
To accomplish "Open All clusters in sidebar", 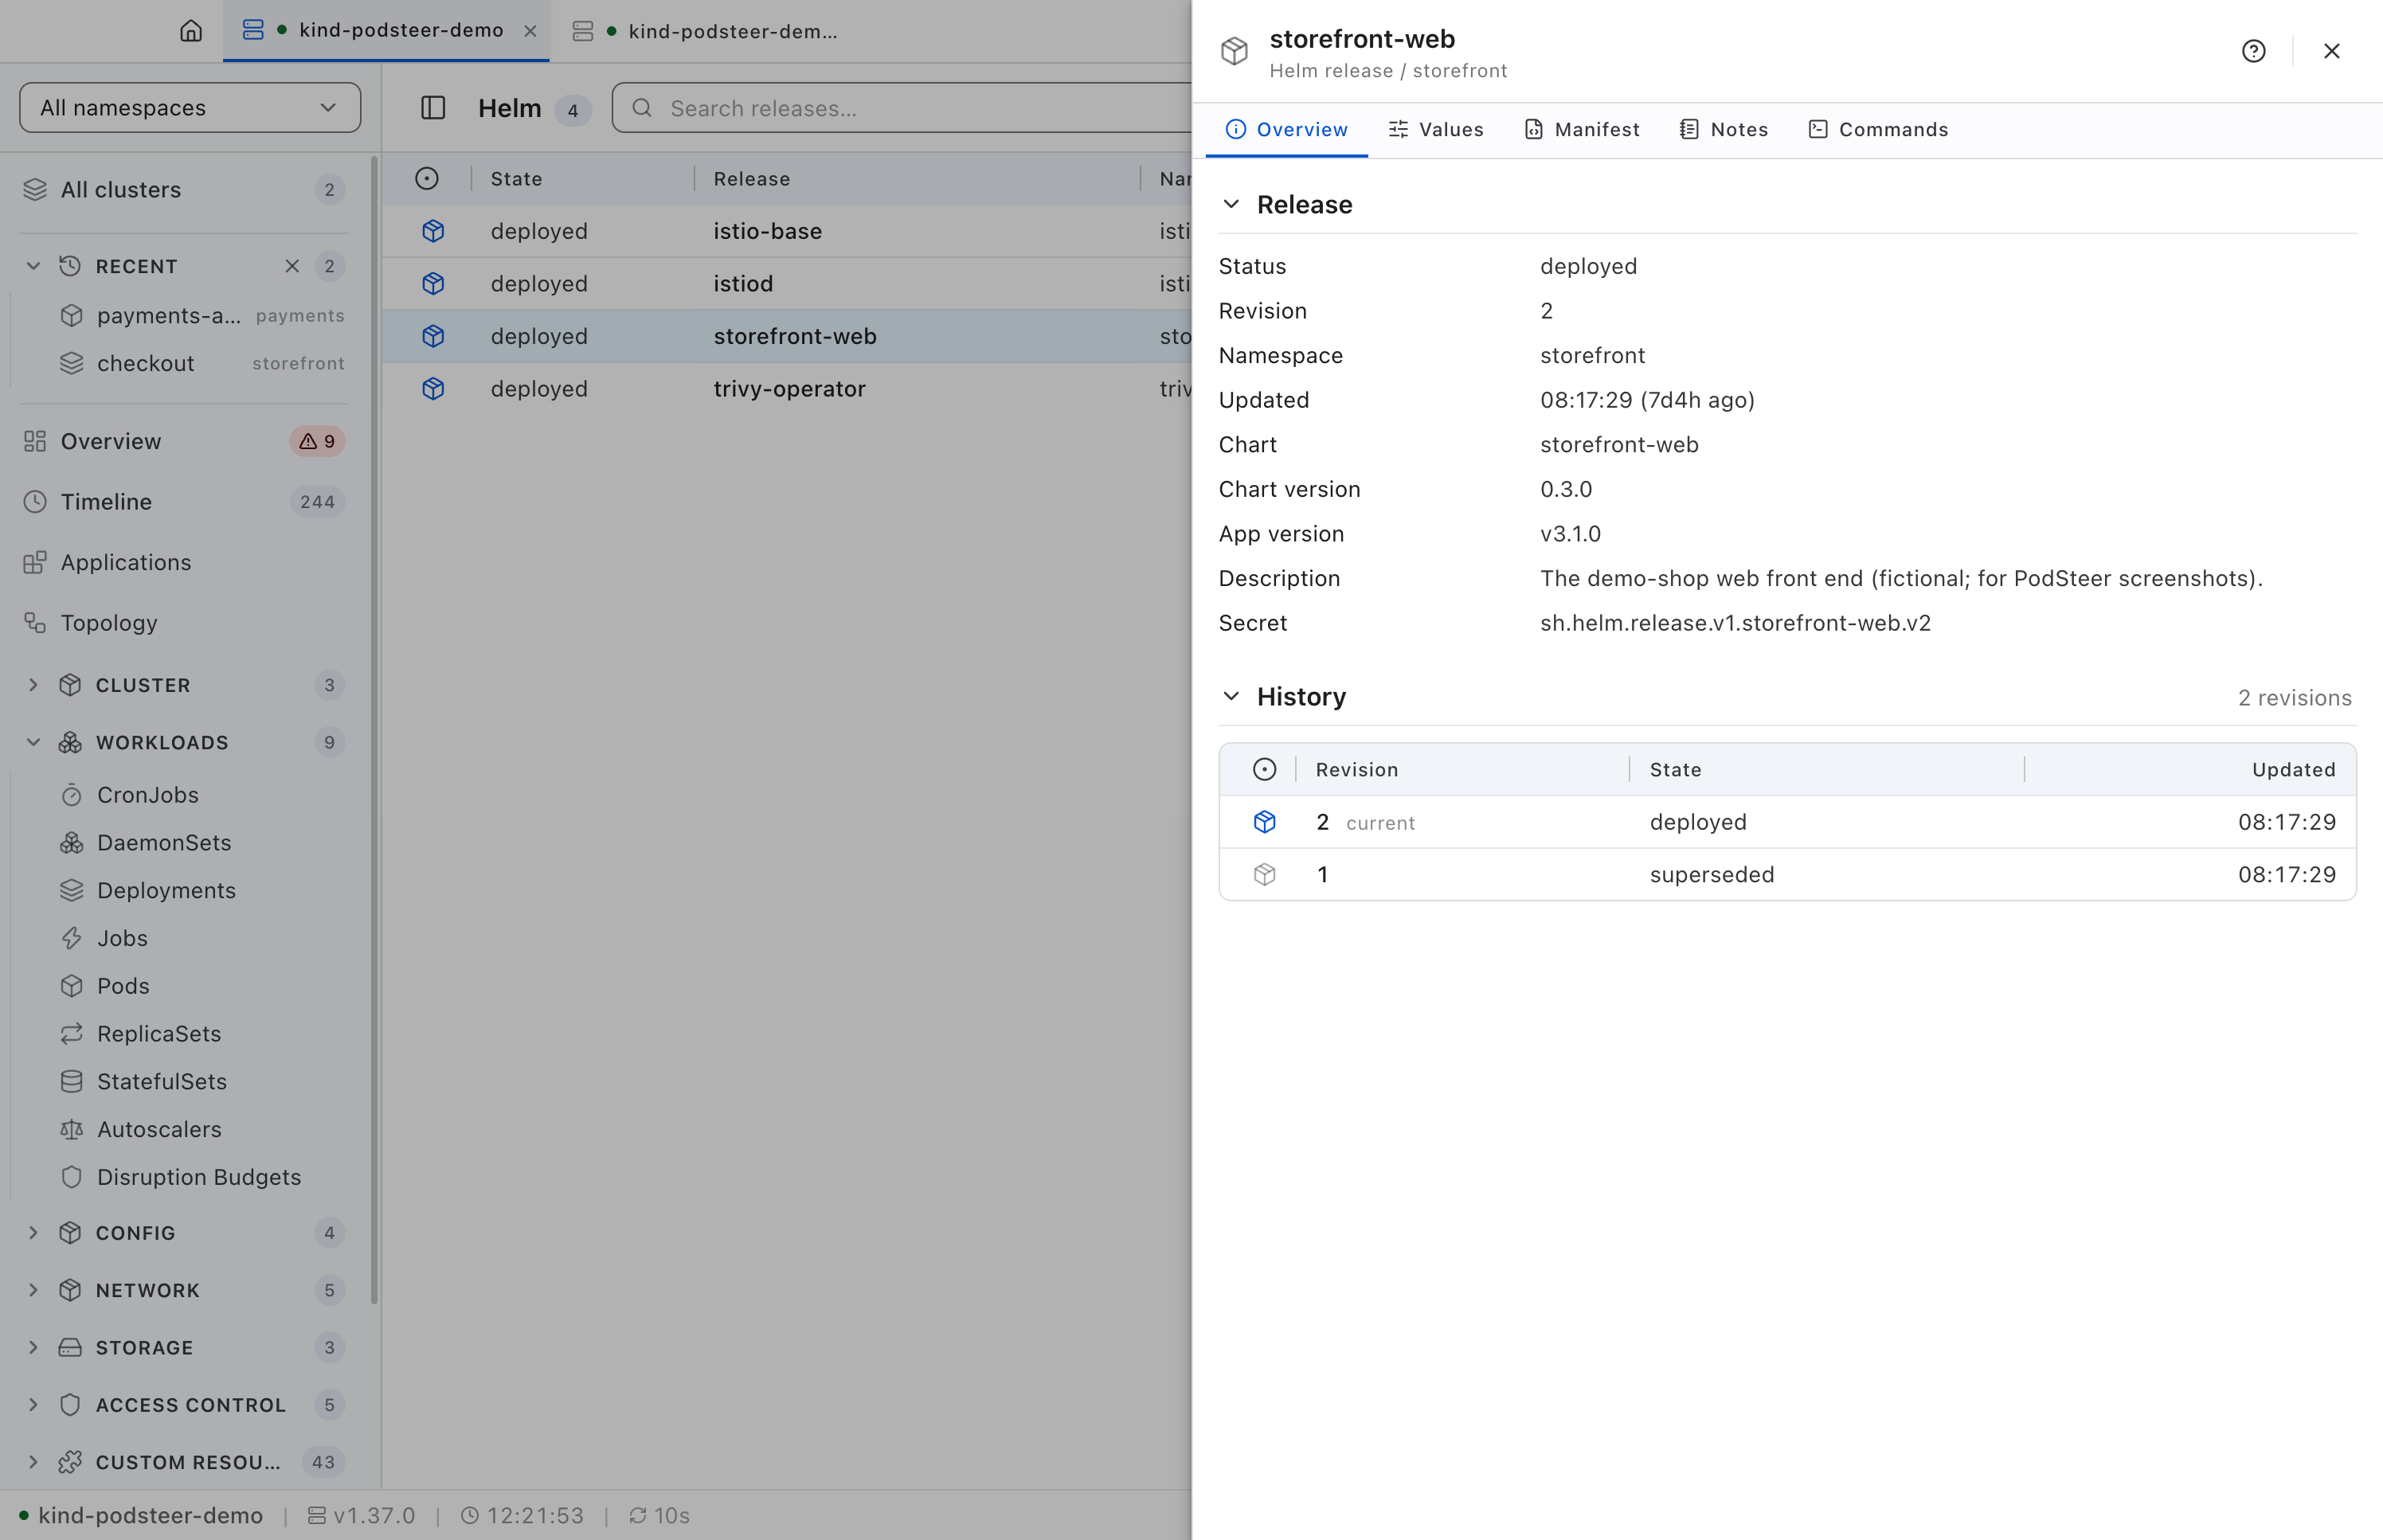I will click(x=183, y=190).
